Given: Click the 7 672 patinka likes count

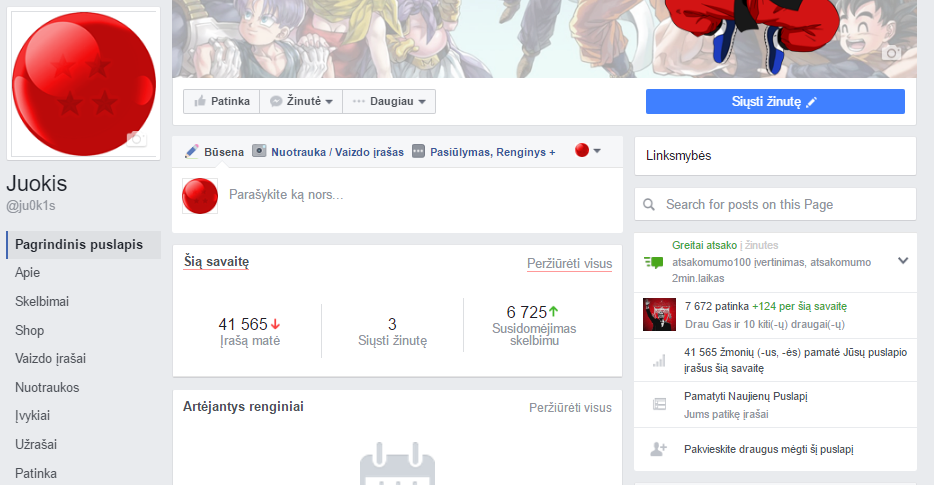Looking at the screenshot, I should [x=717, y=306].
